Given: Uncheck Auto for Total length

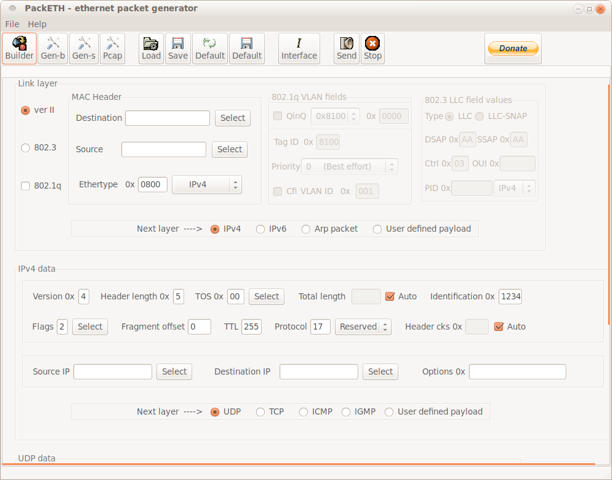Looking at the screenshot, I should pos(390,297).
